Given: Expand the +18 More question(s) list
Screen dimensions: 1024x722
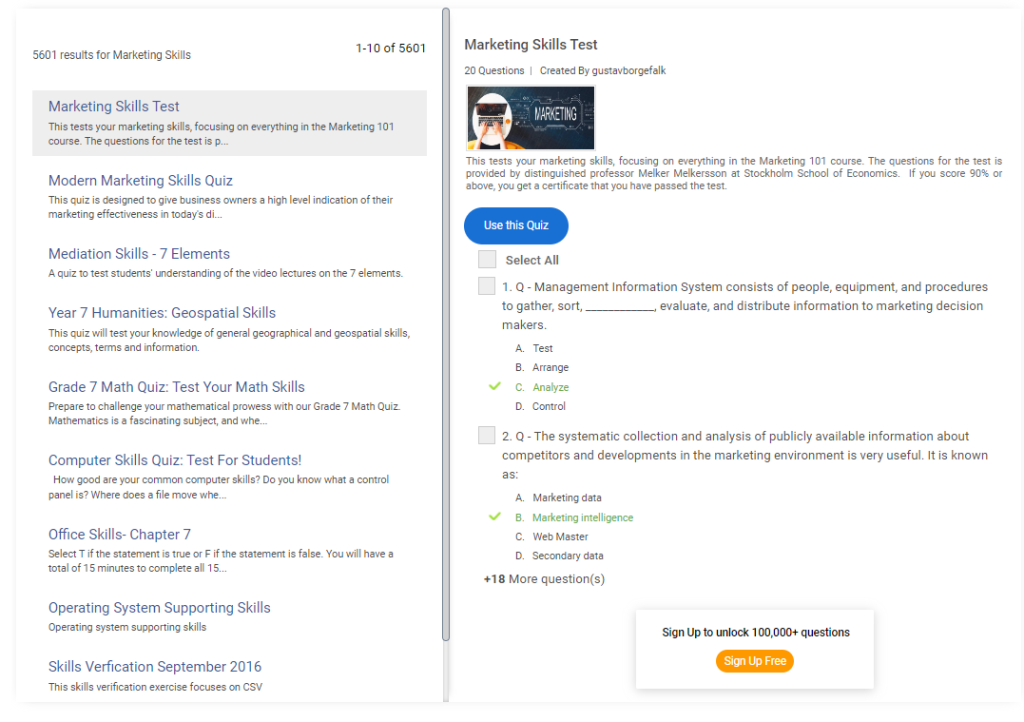Looking at the screenshot, I should pos(544,579).
